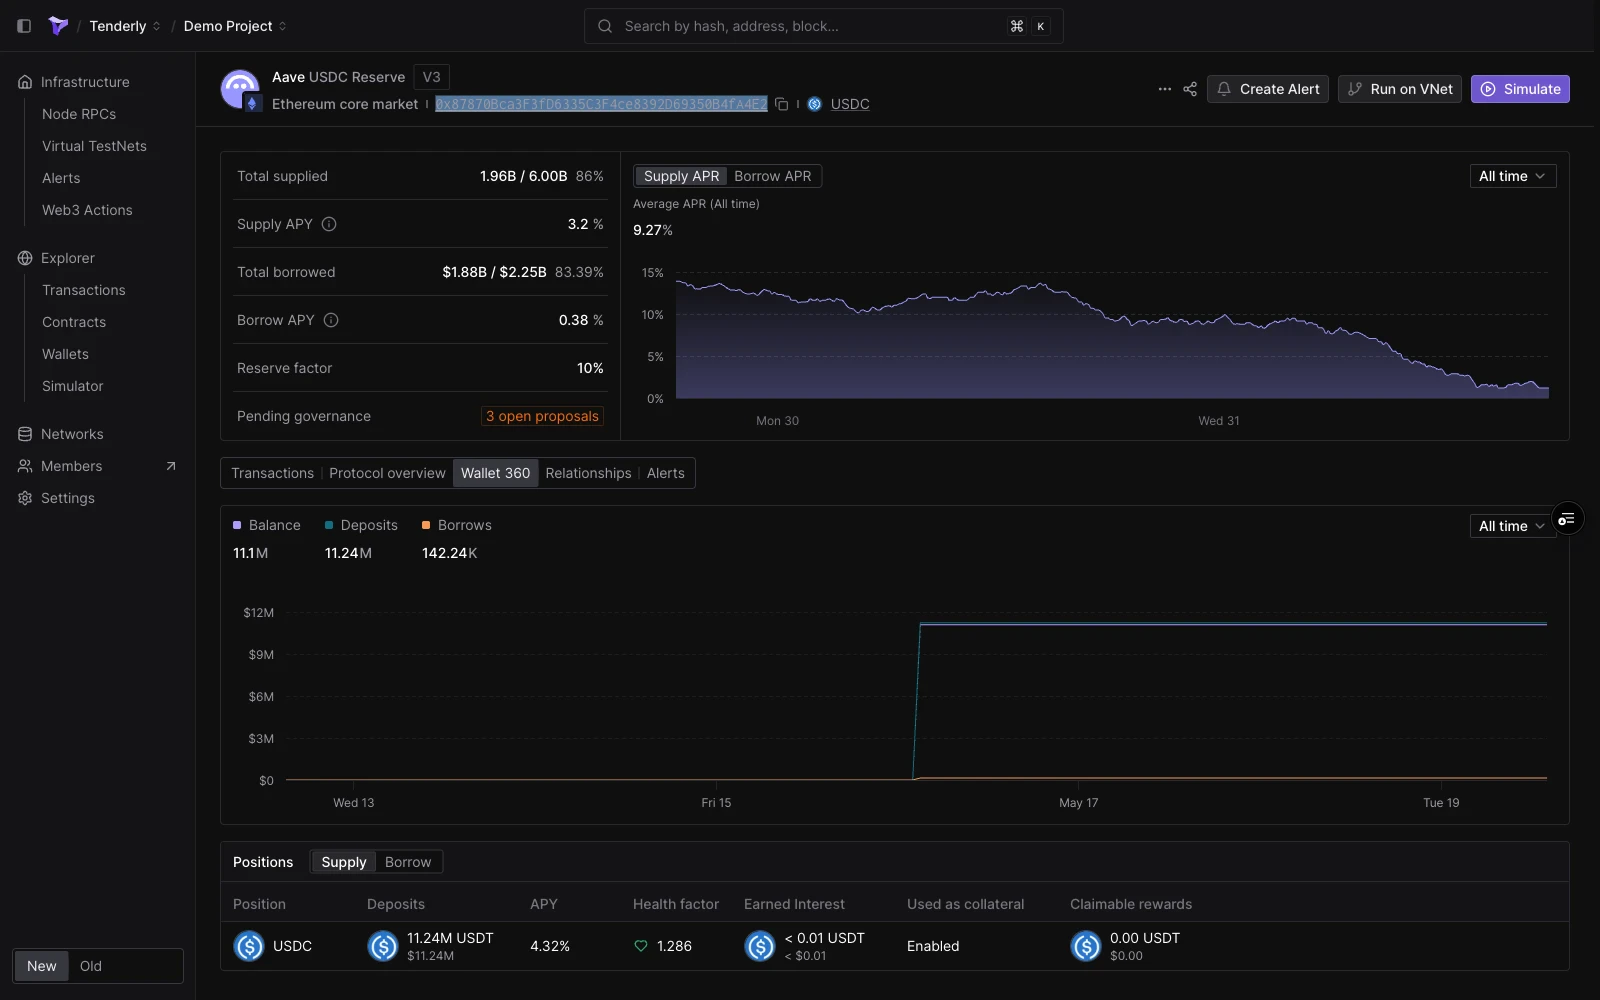The image size is (1600, 1000).
Task: Click the highlighted contract address
Action: [601, 104]
